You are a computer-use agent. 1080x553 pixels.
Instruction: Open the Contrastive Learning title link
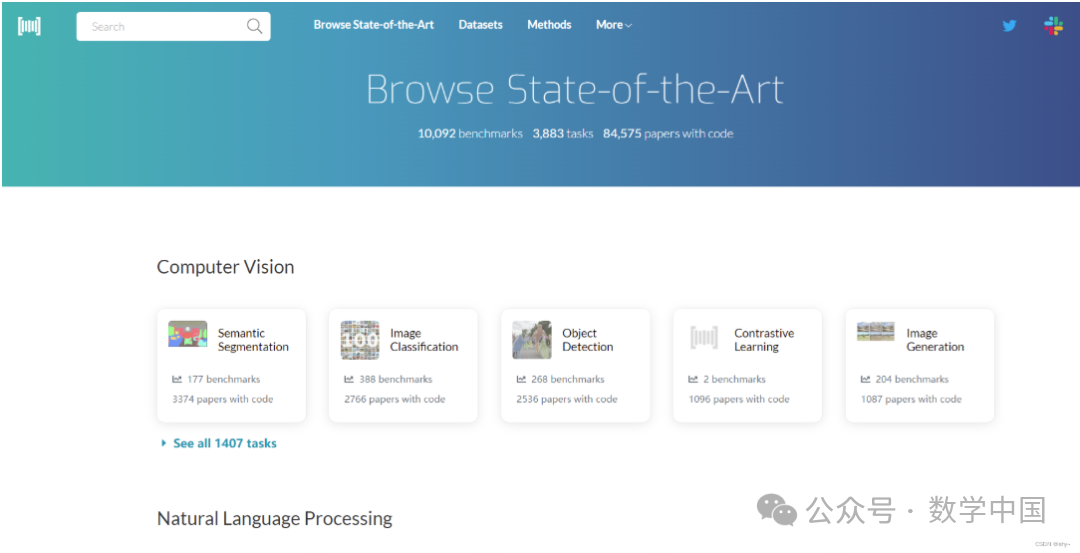[764, 340]
